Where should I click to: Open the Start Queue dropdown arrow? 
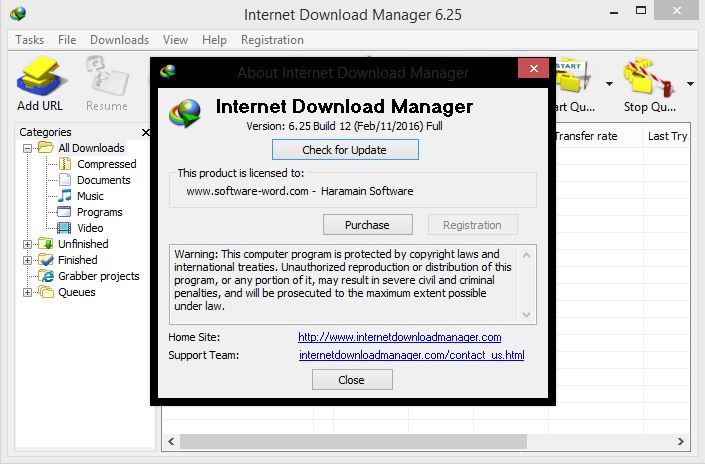click(609, 84)
